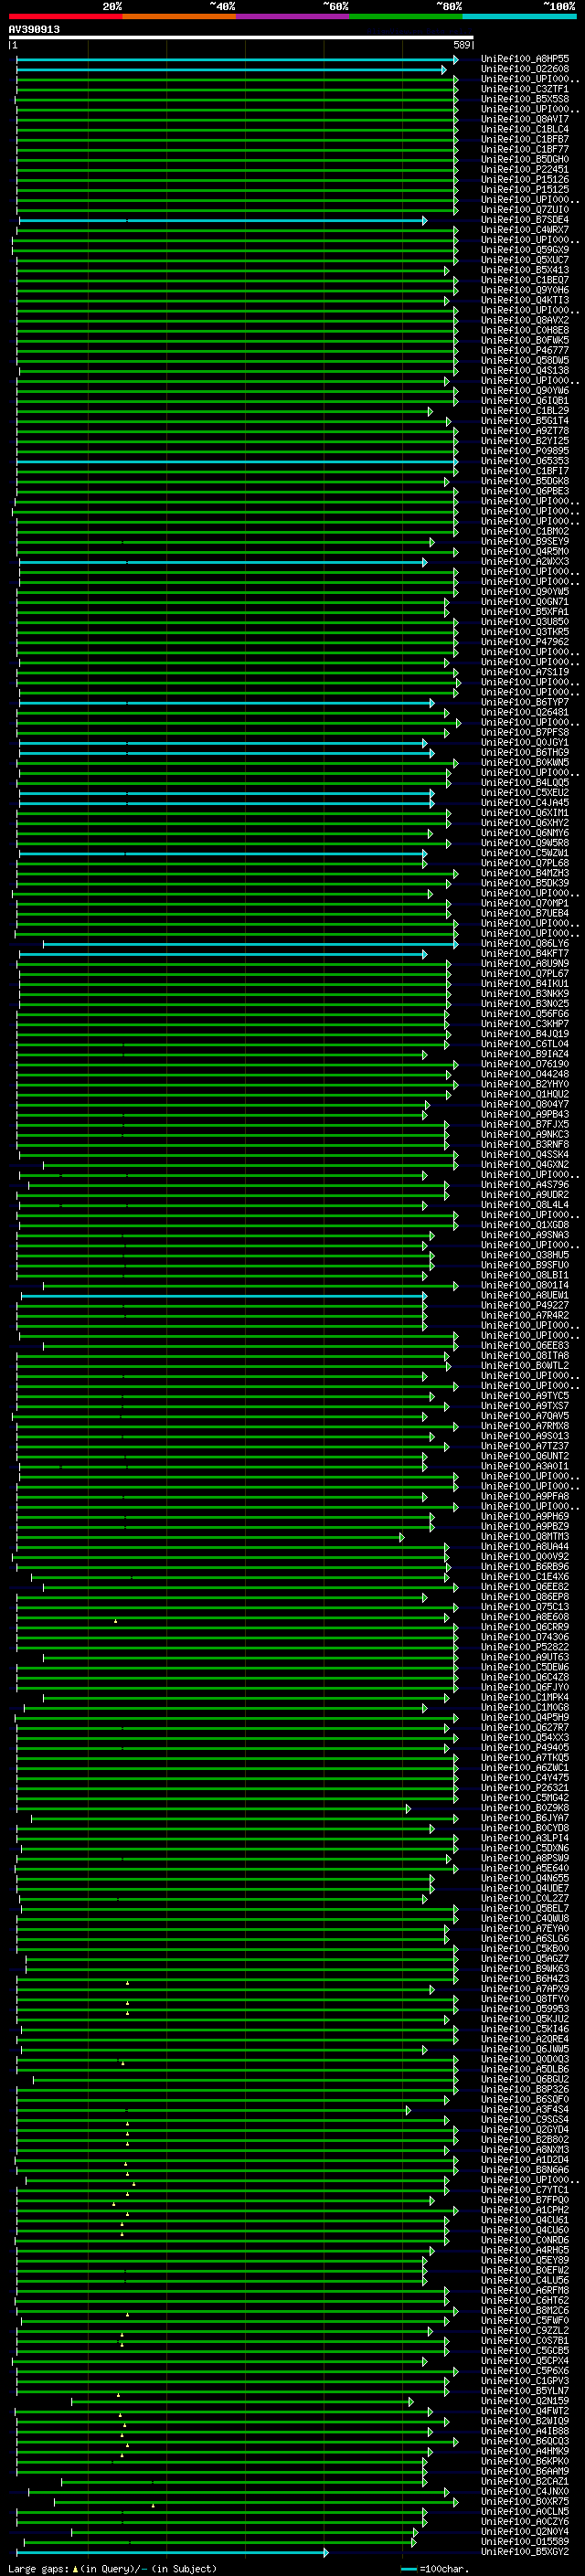Screen dimensions: 585x2576
Task: Select the UniRef100_B0XR75 label
Action: click(x=525, y=2502)
